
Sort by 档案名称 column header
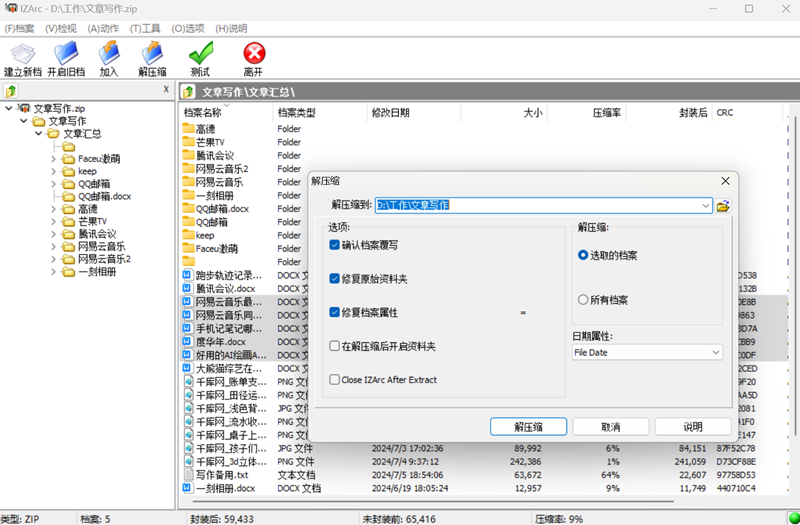(x=226, y=113)
